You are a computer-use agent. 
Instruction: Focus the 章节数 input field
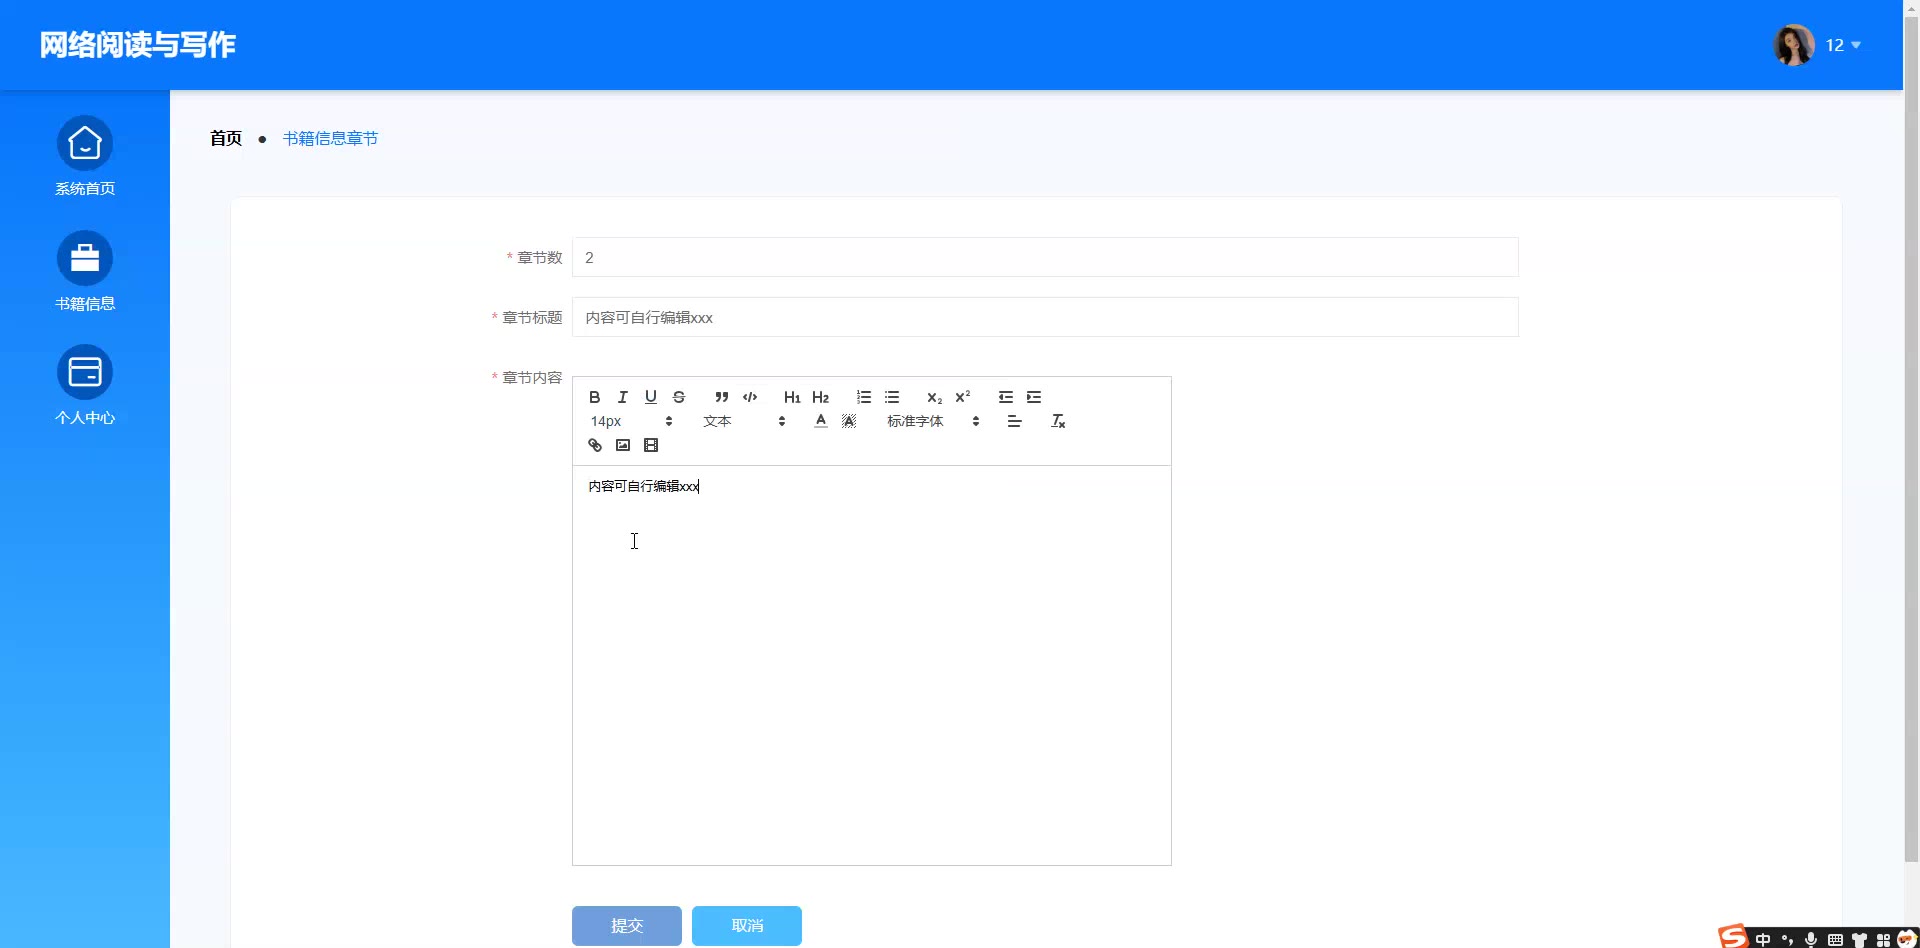coord(1045,257)
